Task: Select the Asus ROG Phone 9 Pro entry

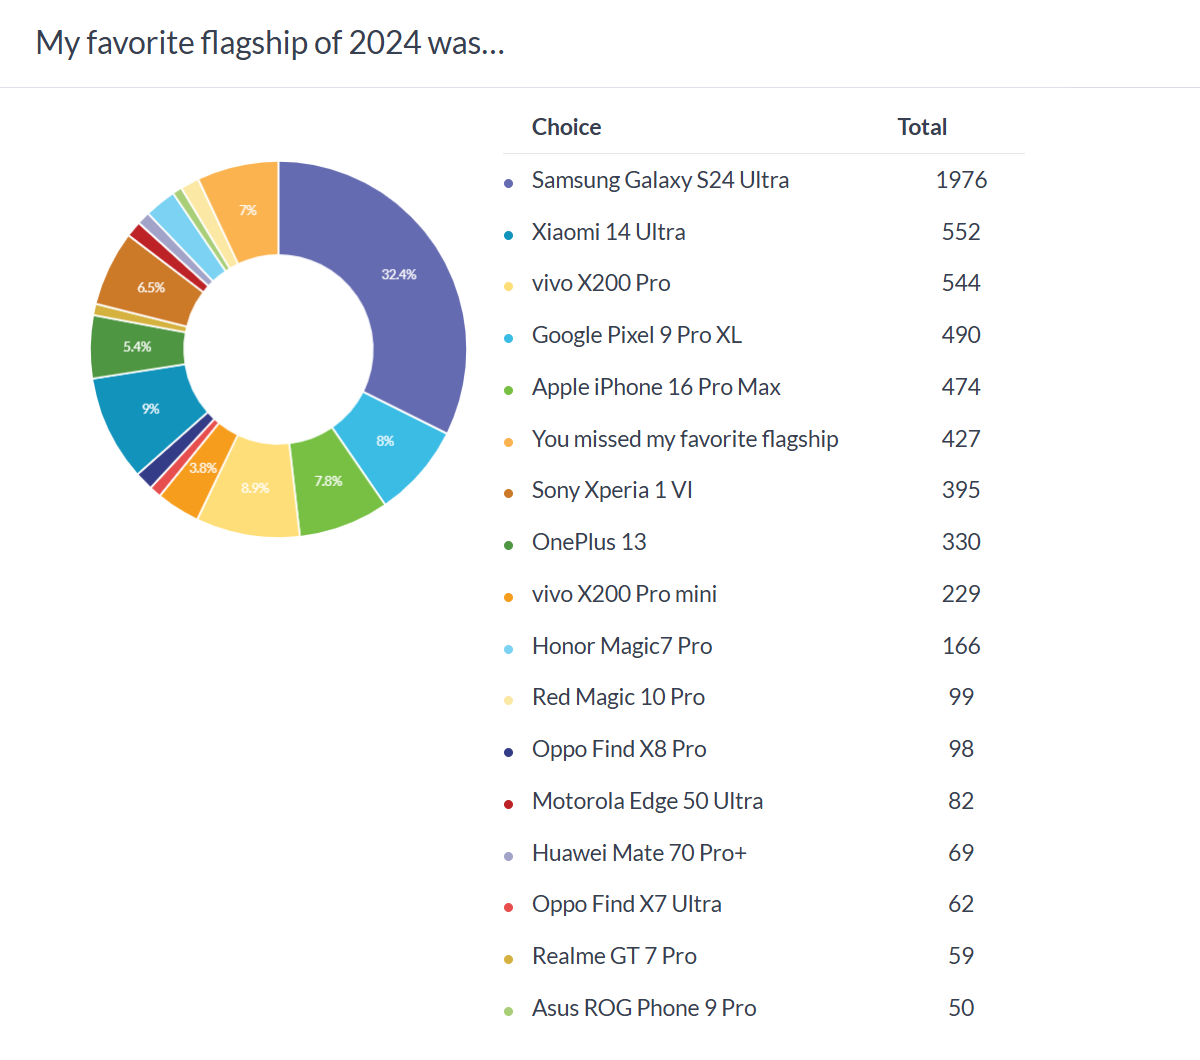Action: pos(643,1008)
